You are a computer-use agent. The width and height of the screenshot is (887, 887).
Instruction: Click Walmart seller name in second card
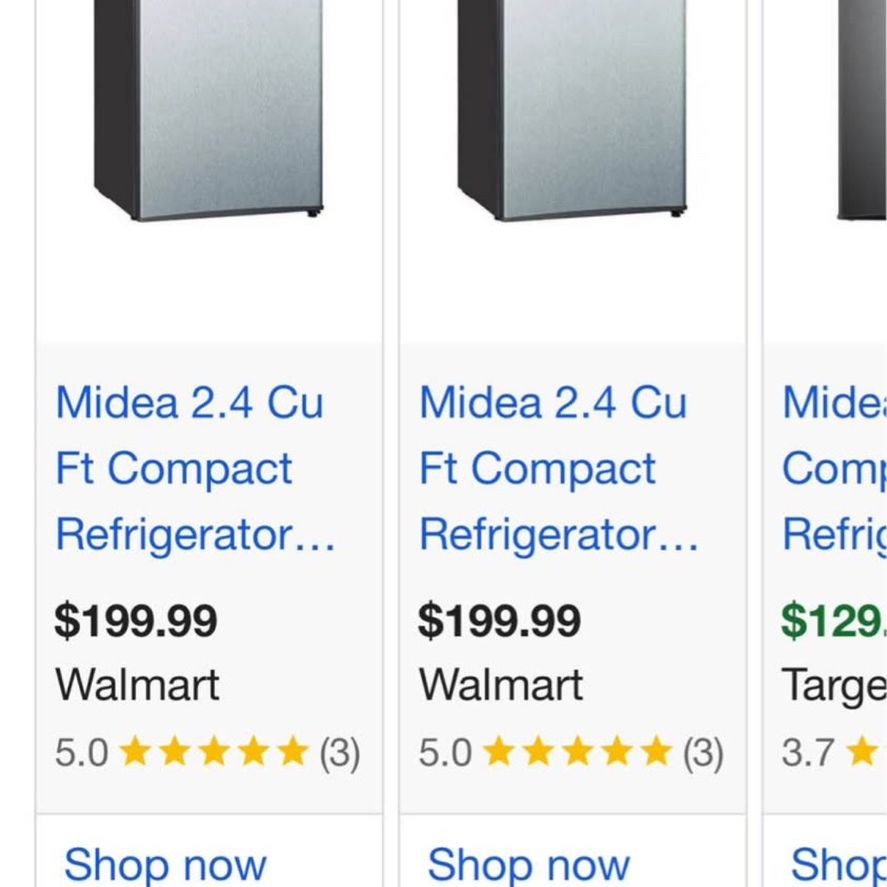click(501, 685)
